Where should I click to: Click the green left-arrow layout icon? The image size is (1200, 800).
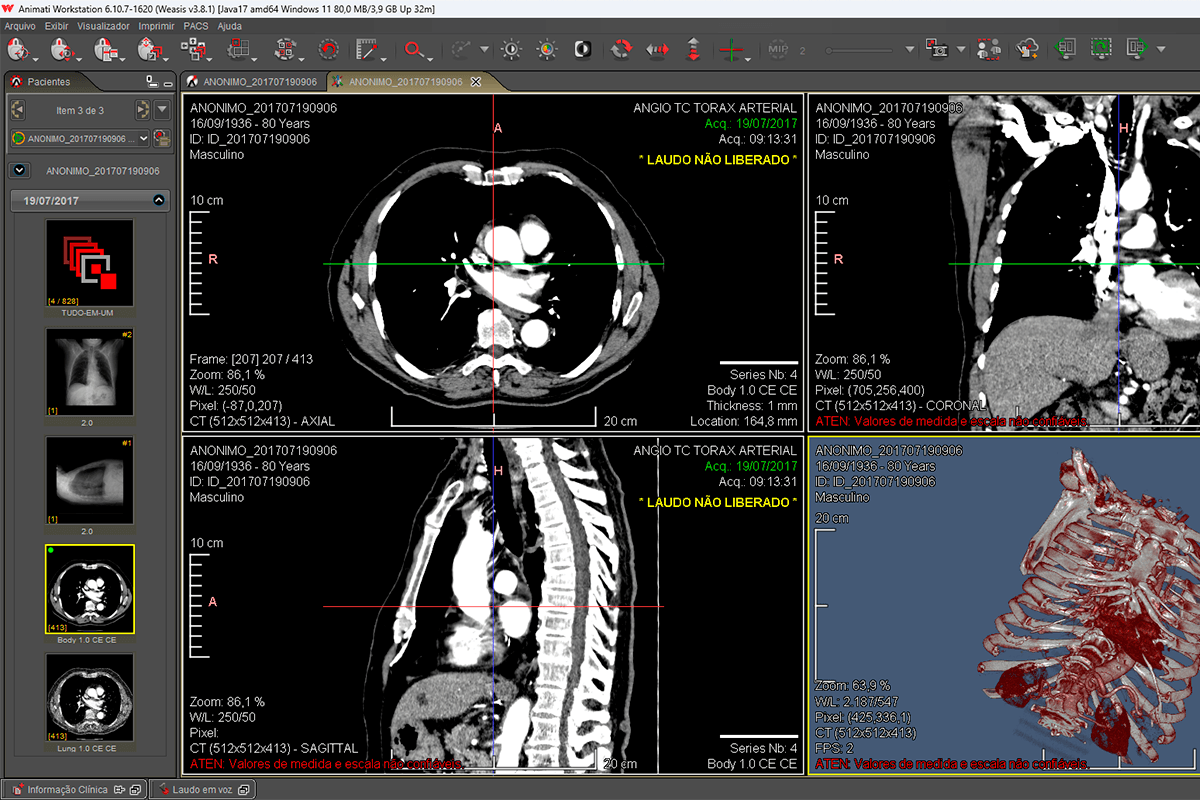(x=1066, y=48)
